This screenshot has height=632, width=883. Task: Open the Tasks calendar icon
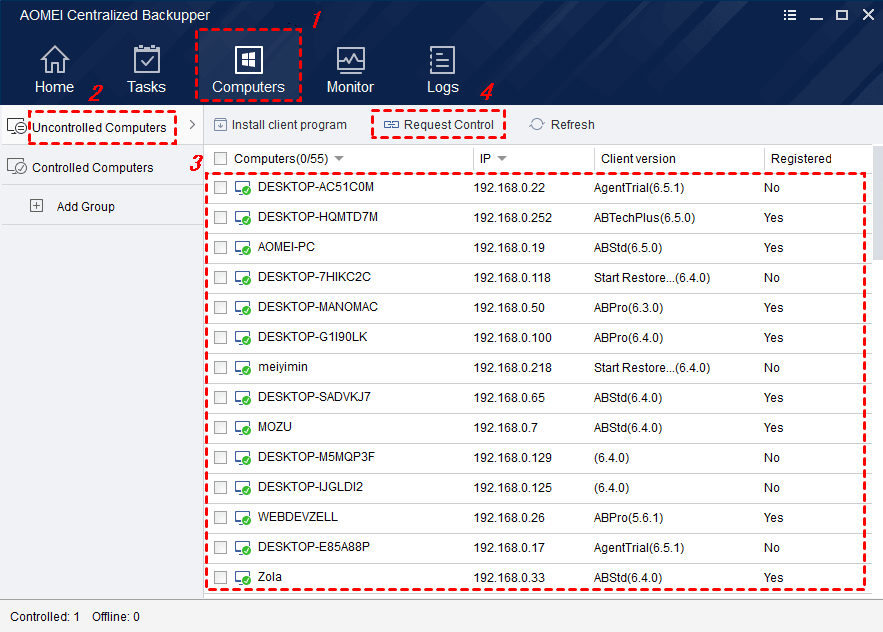(x=146, y=59)
